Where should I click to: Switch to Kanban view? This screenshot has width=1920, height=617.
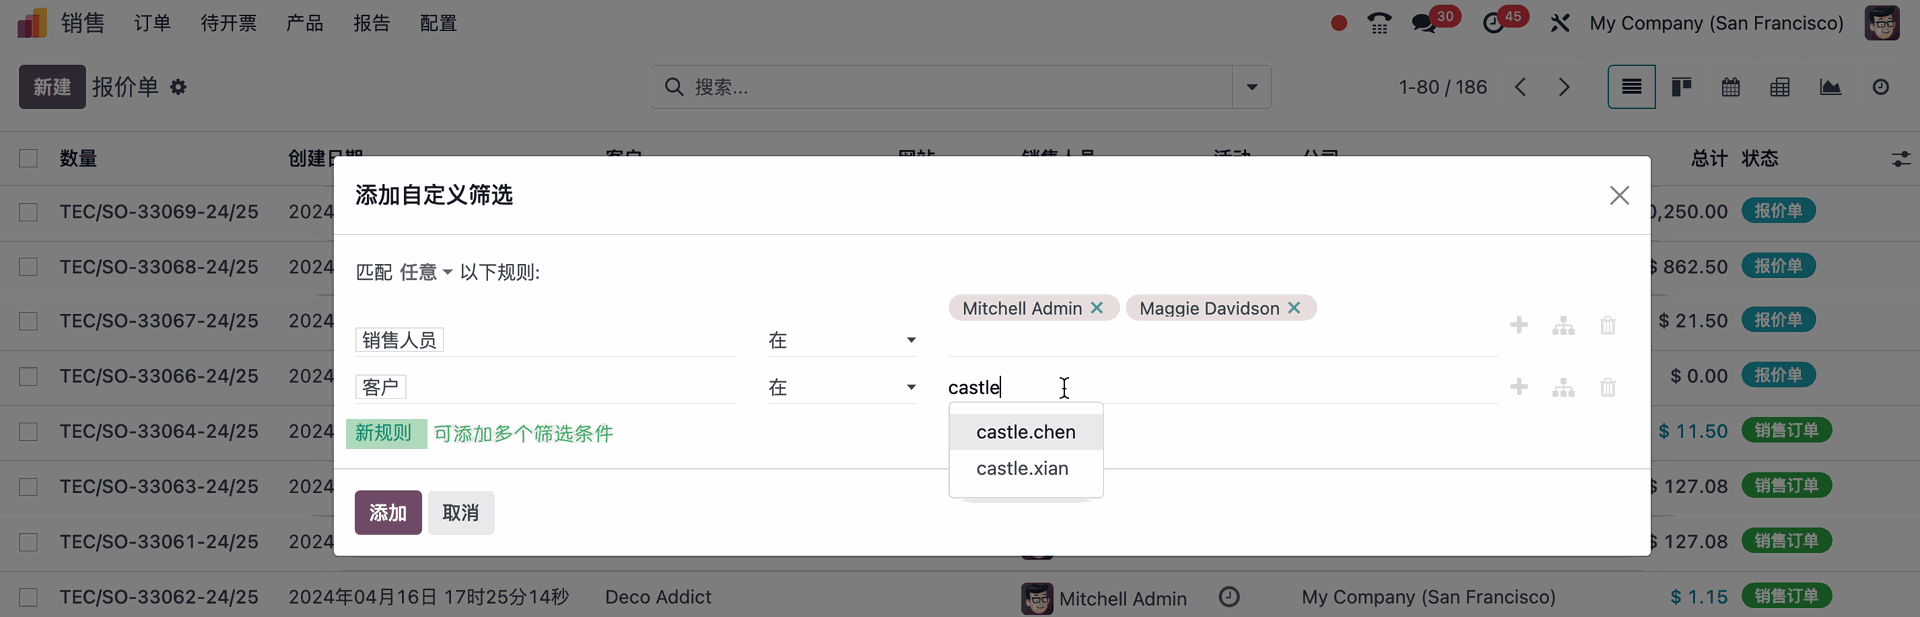click(1681, 87)
